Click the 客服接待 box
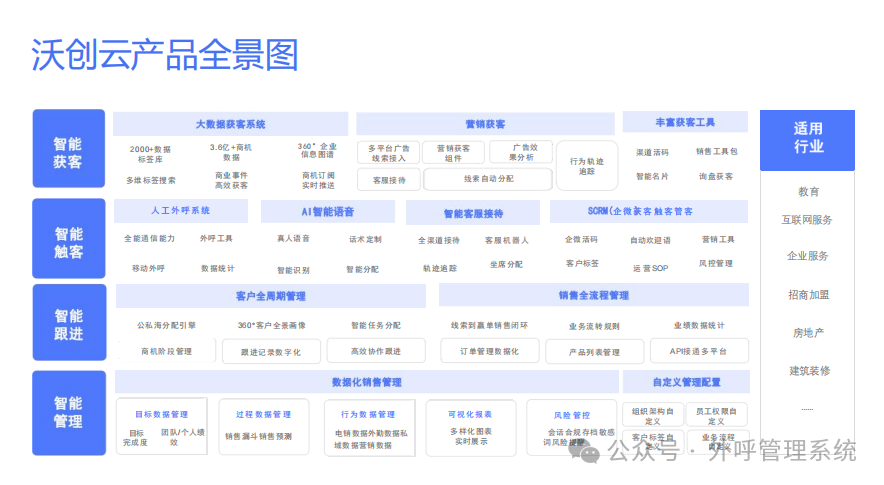The width and height of the screenshot is (884, 485). [x=389, y=180]
